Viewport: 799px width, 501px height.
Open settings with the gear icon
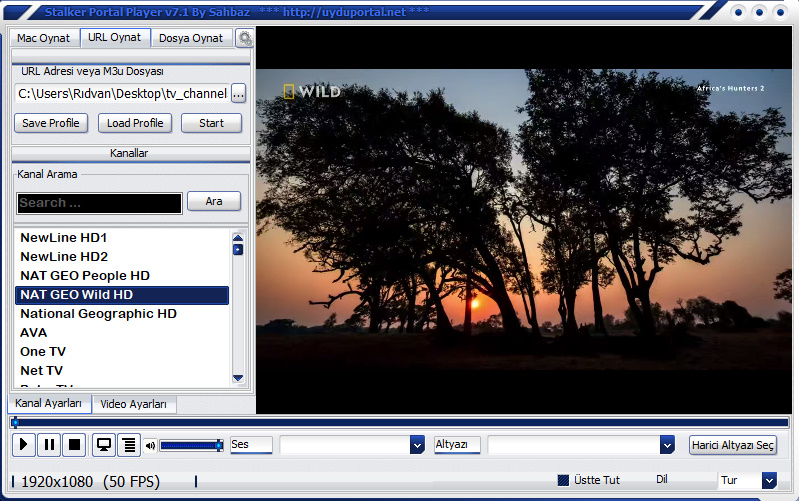point(244,38)
